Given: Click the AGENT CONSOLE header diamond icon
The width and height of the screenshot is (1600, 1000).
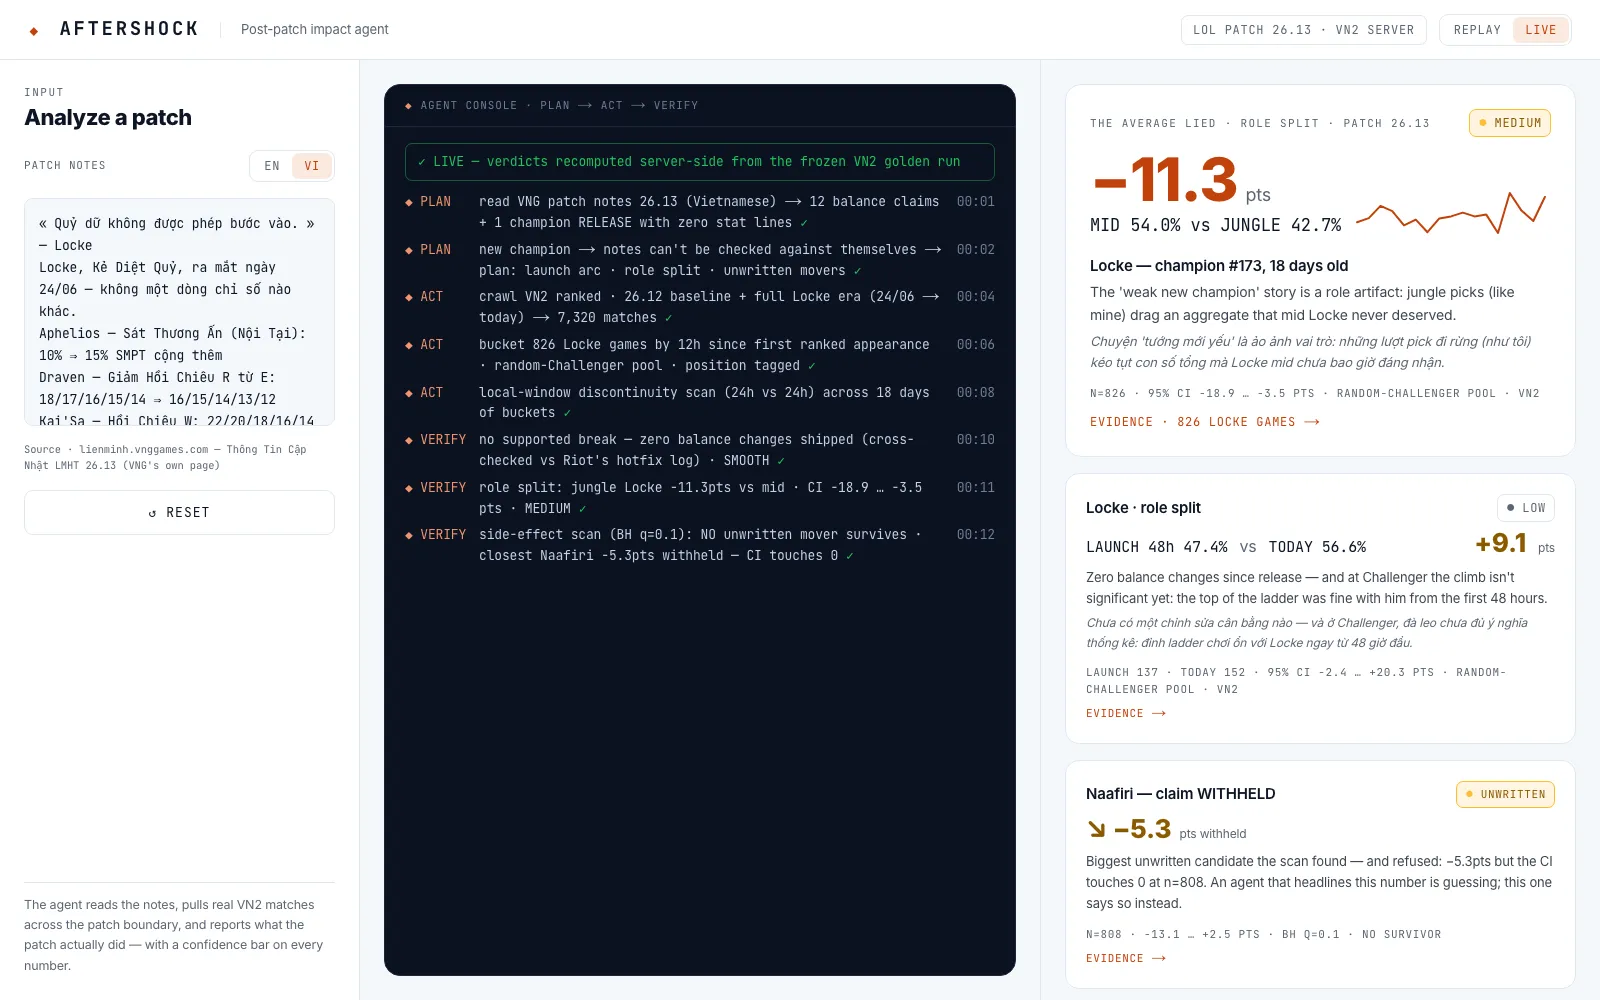Looking at the screenshot, I should tap(408, 106).
